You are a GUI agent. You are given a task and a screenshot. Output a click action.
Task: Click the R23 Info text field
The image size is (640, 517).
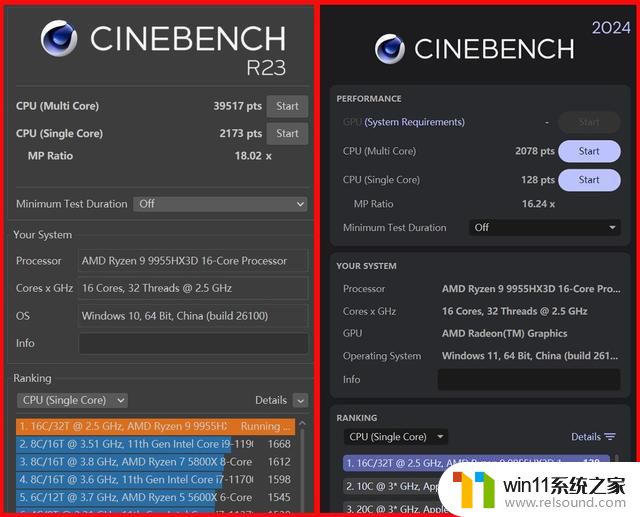point(193,344)
